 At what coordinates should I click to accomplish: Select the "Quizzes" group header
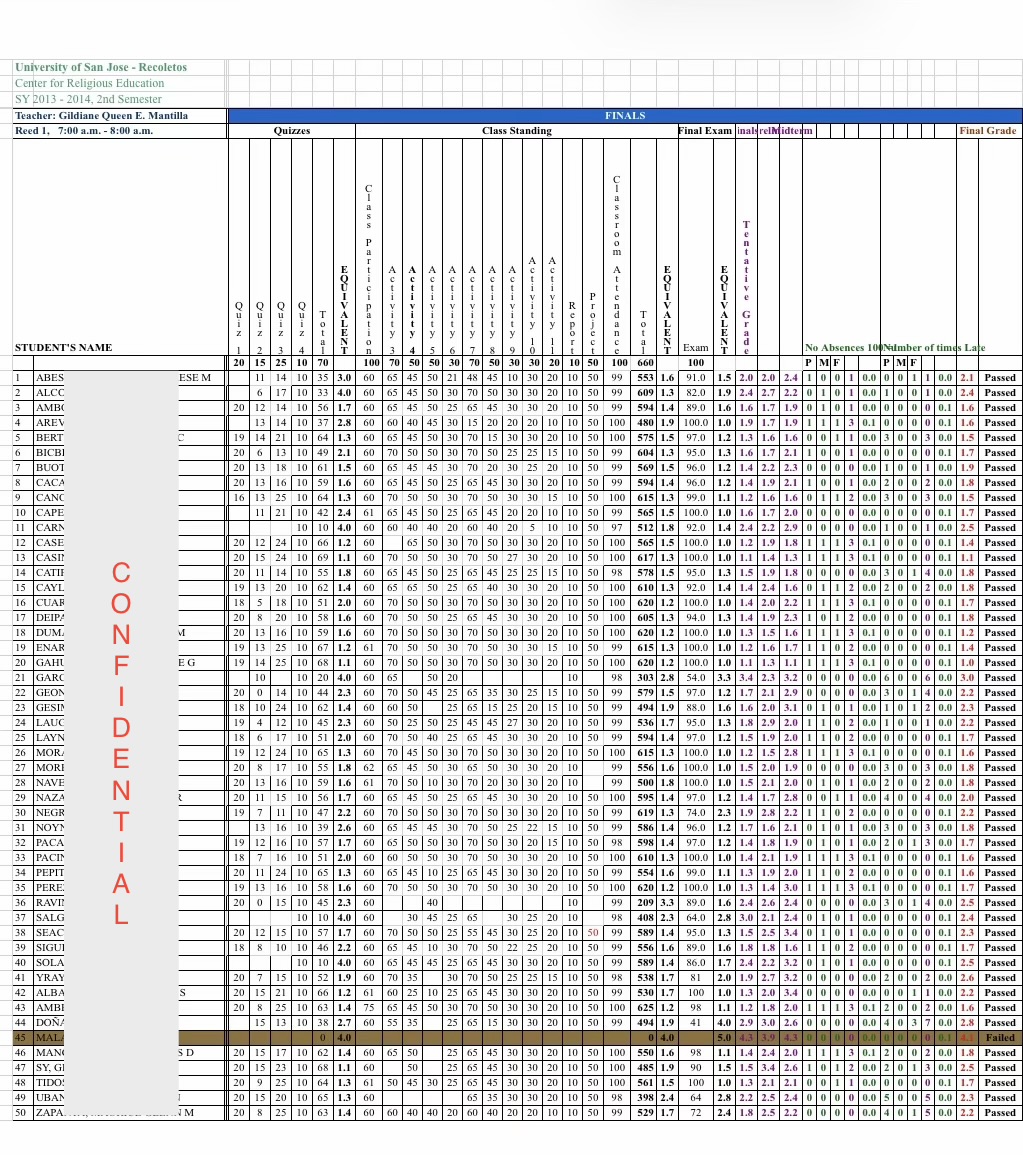point(292,131)
